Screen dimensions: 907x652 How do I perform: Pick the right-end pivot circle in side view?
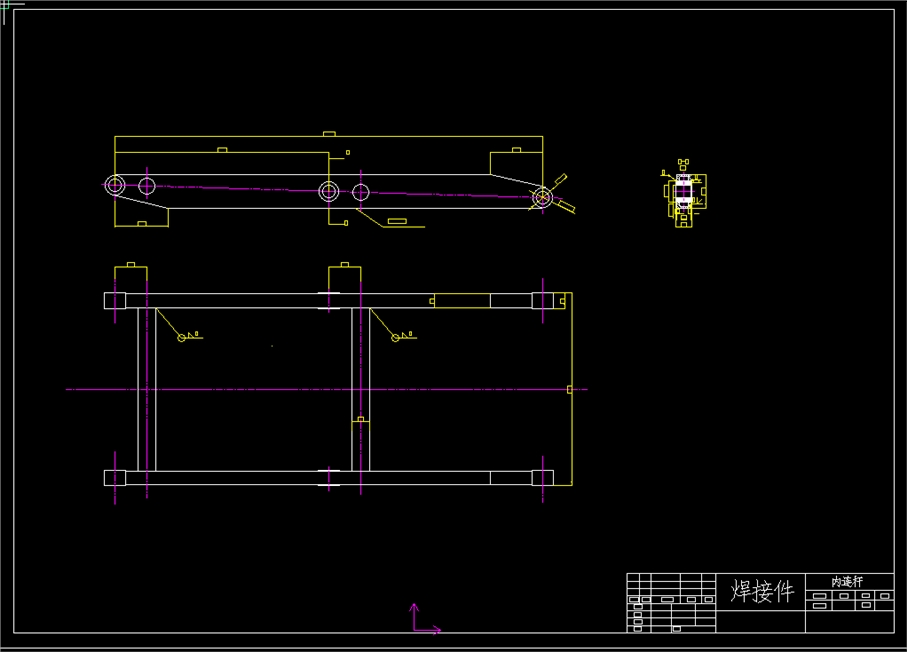pyautogui.click(x=542, y=197)
